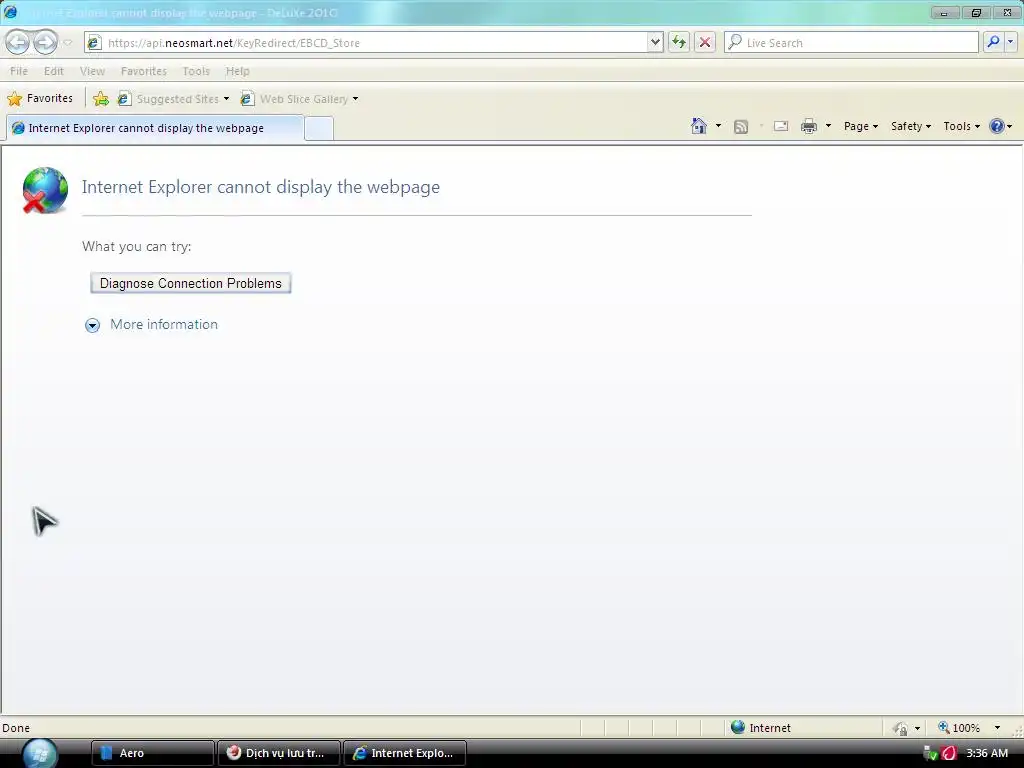Switch to the Aero taskbar window

(x=153, y=753)
